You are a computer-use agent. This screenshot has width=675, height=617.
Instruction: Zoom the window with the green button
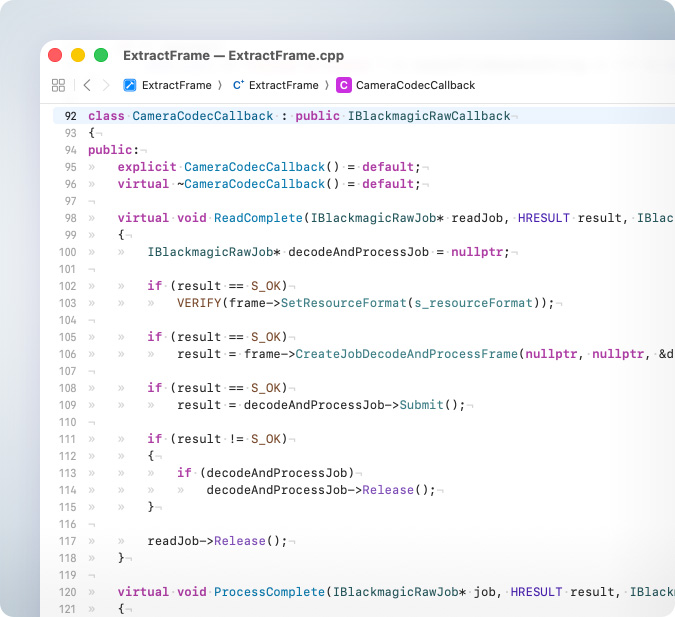[x=101, y=55]
